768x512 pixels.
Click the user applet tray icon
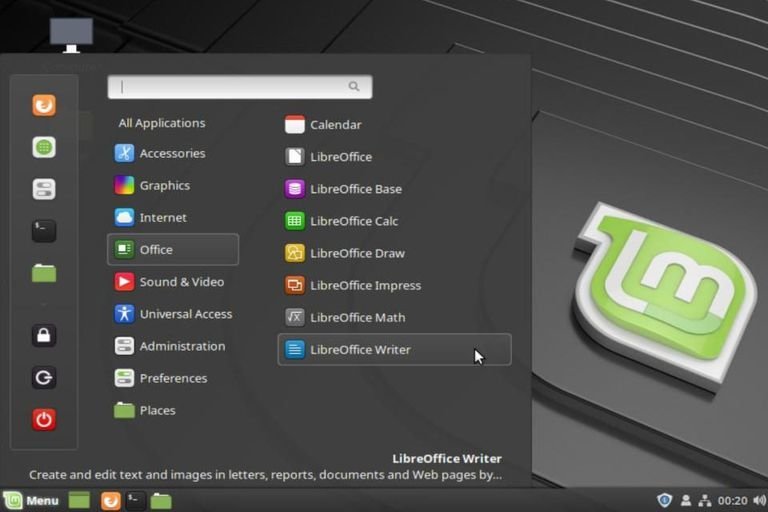(x=686, y=500)
